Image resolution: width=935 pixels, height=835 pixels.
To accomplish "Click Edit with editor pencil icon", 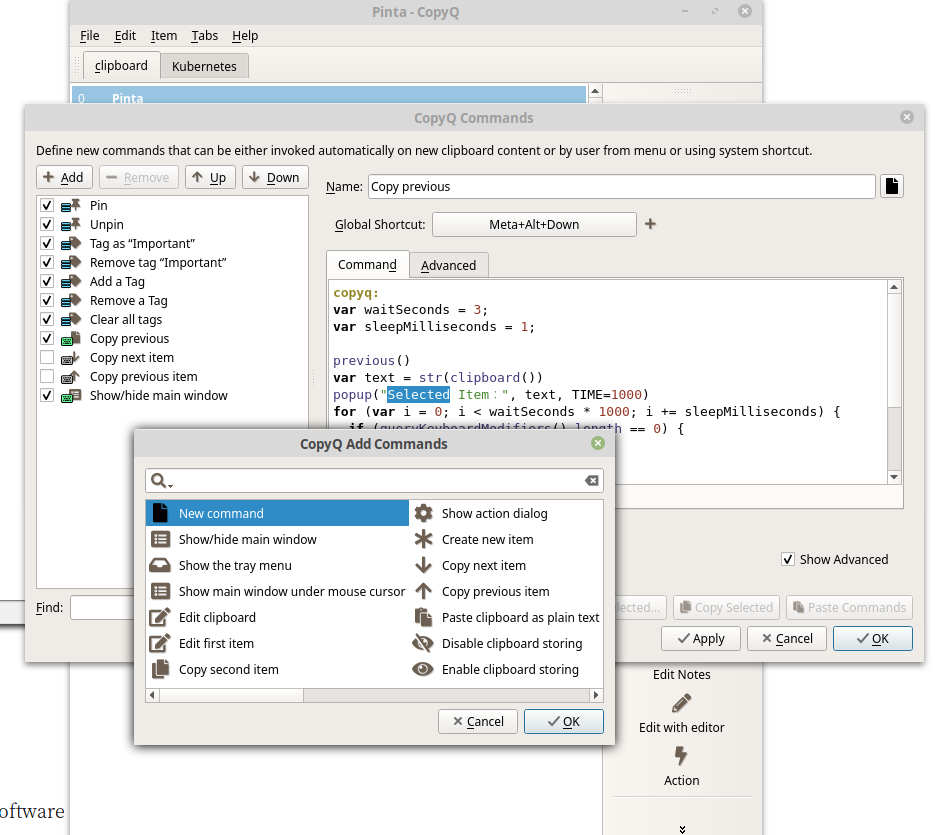I will (681, 703).
